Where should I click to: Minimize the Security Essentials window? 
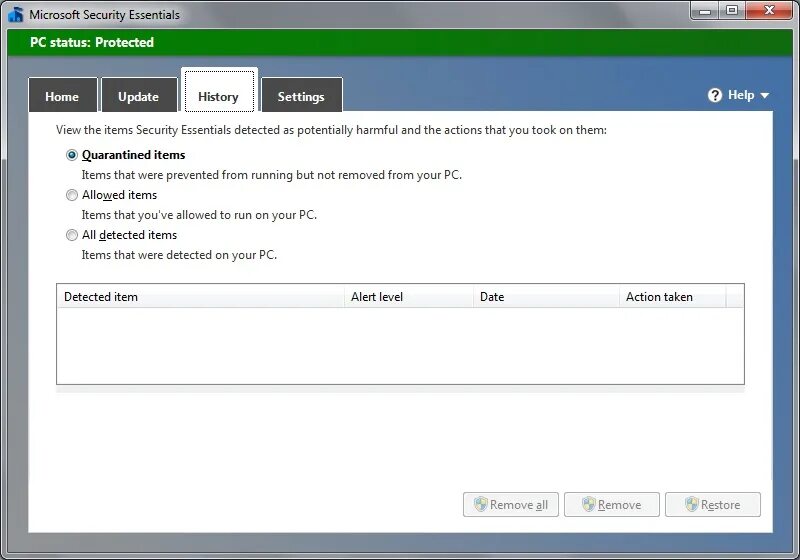(705, 11)
